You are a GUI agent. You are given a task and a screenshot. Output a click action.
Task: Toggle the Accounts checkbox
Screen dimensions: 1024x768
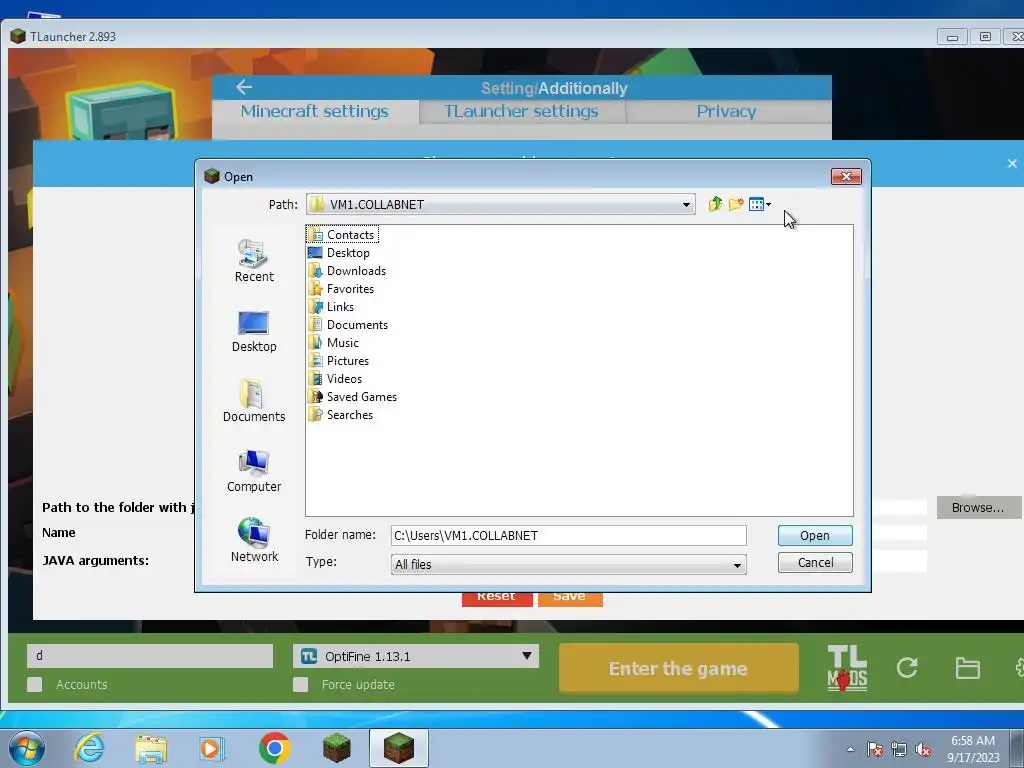tap(35, 684)
